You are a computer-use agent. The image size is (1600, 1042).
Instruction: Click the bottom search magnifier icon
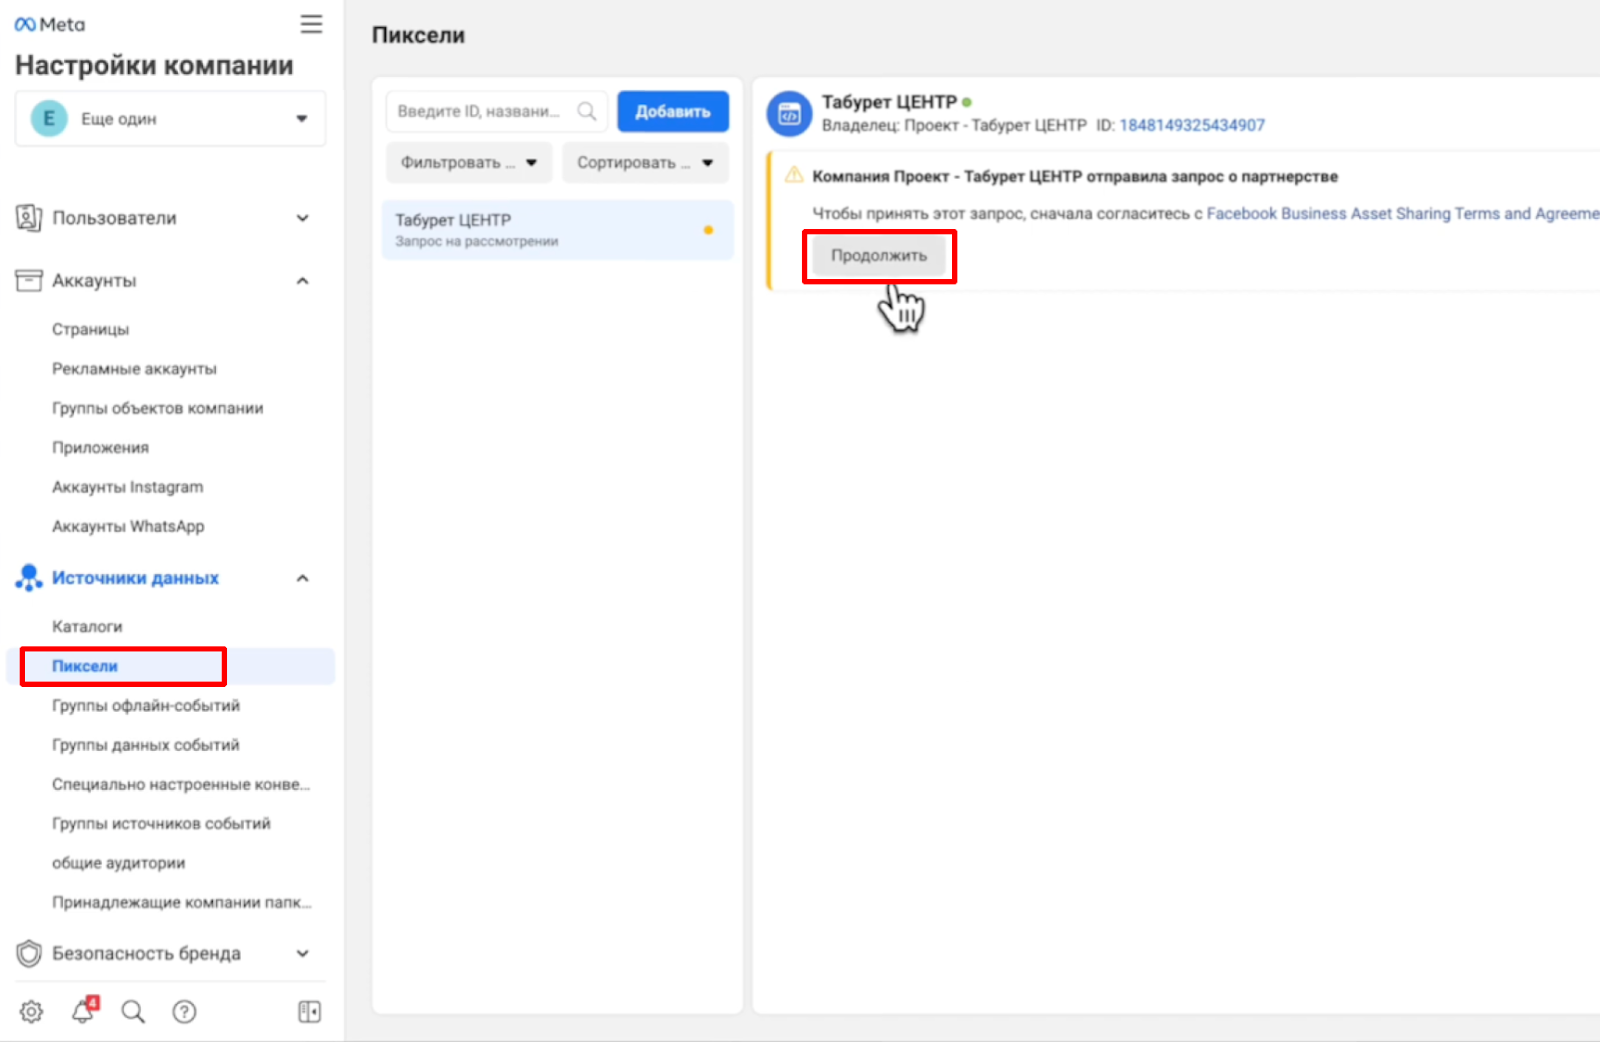(133, 1012)
